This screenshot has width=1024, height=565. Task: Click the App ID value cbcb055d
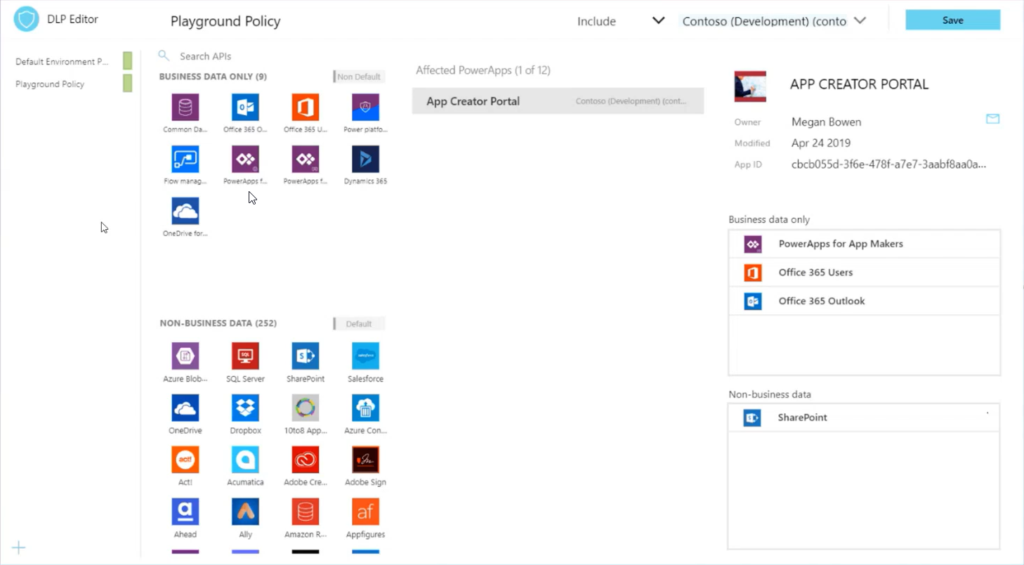889,164
